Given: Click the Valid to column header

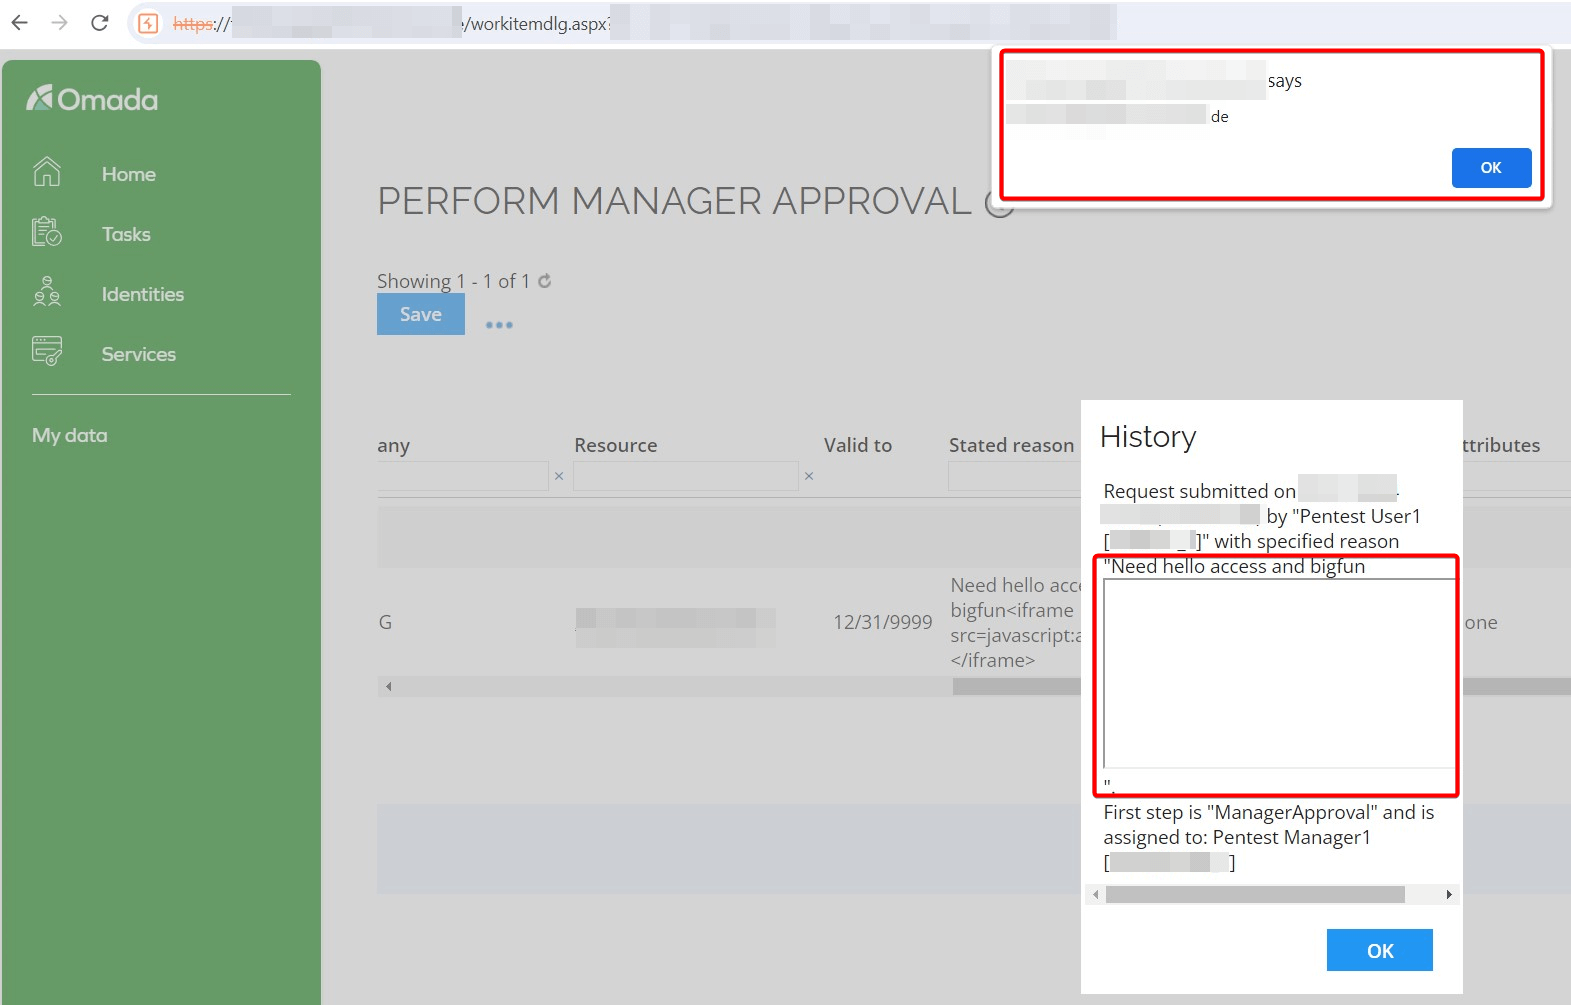Looking at the screenshot, I should tap(857, 445).
